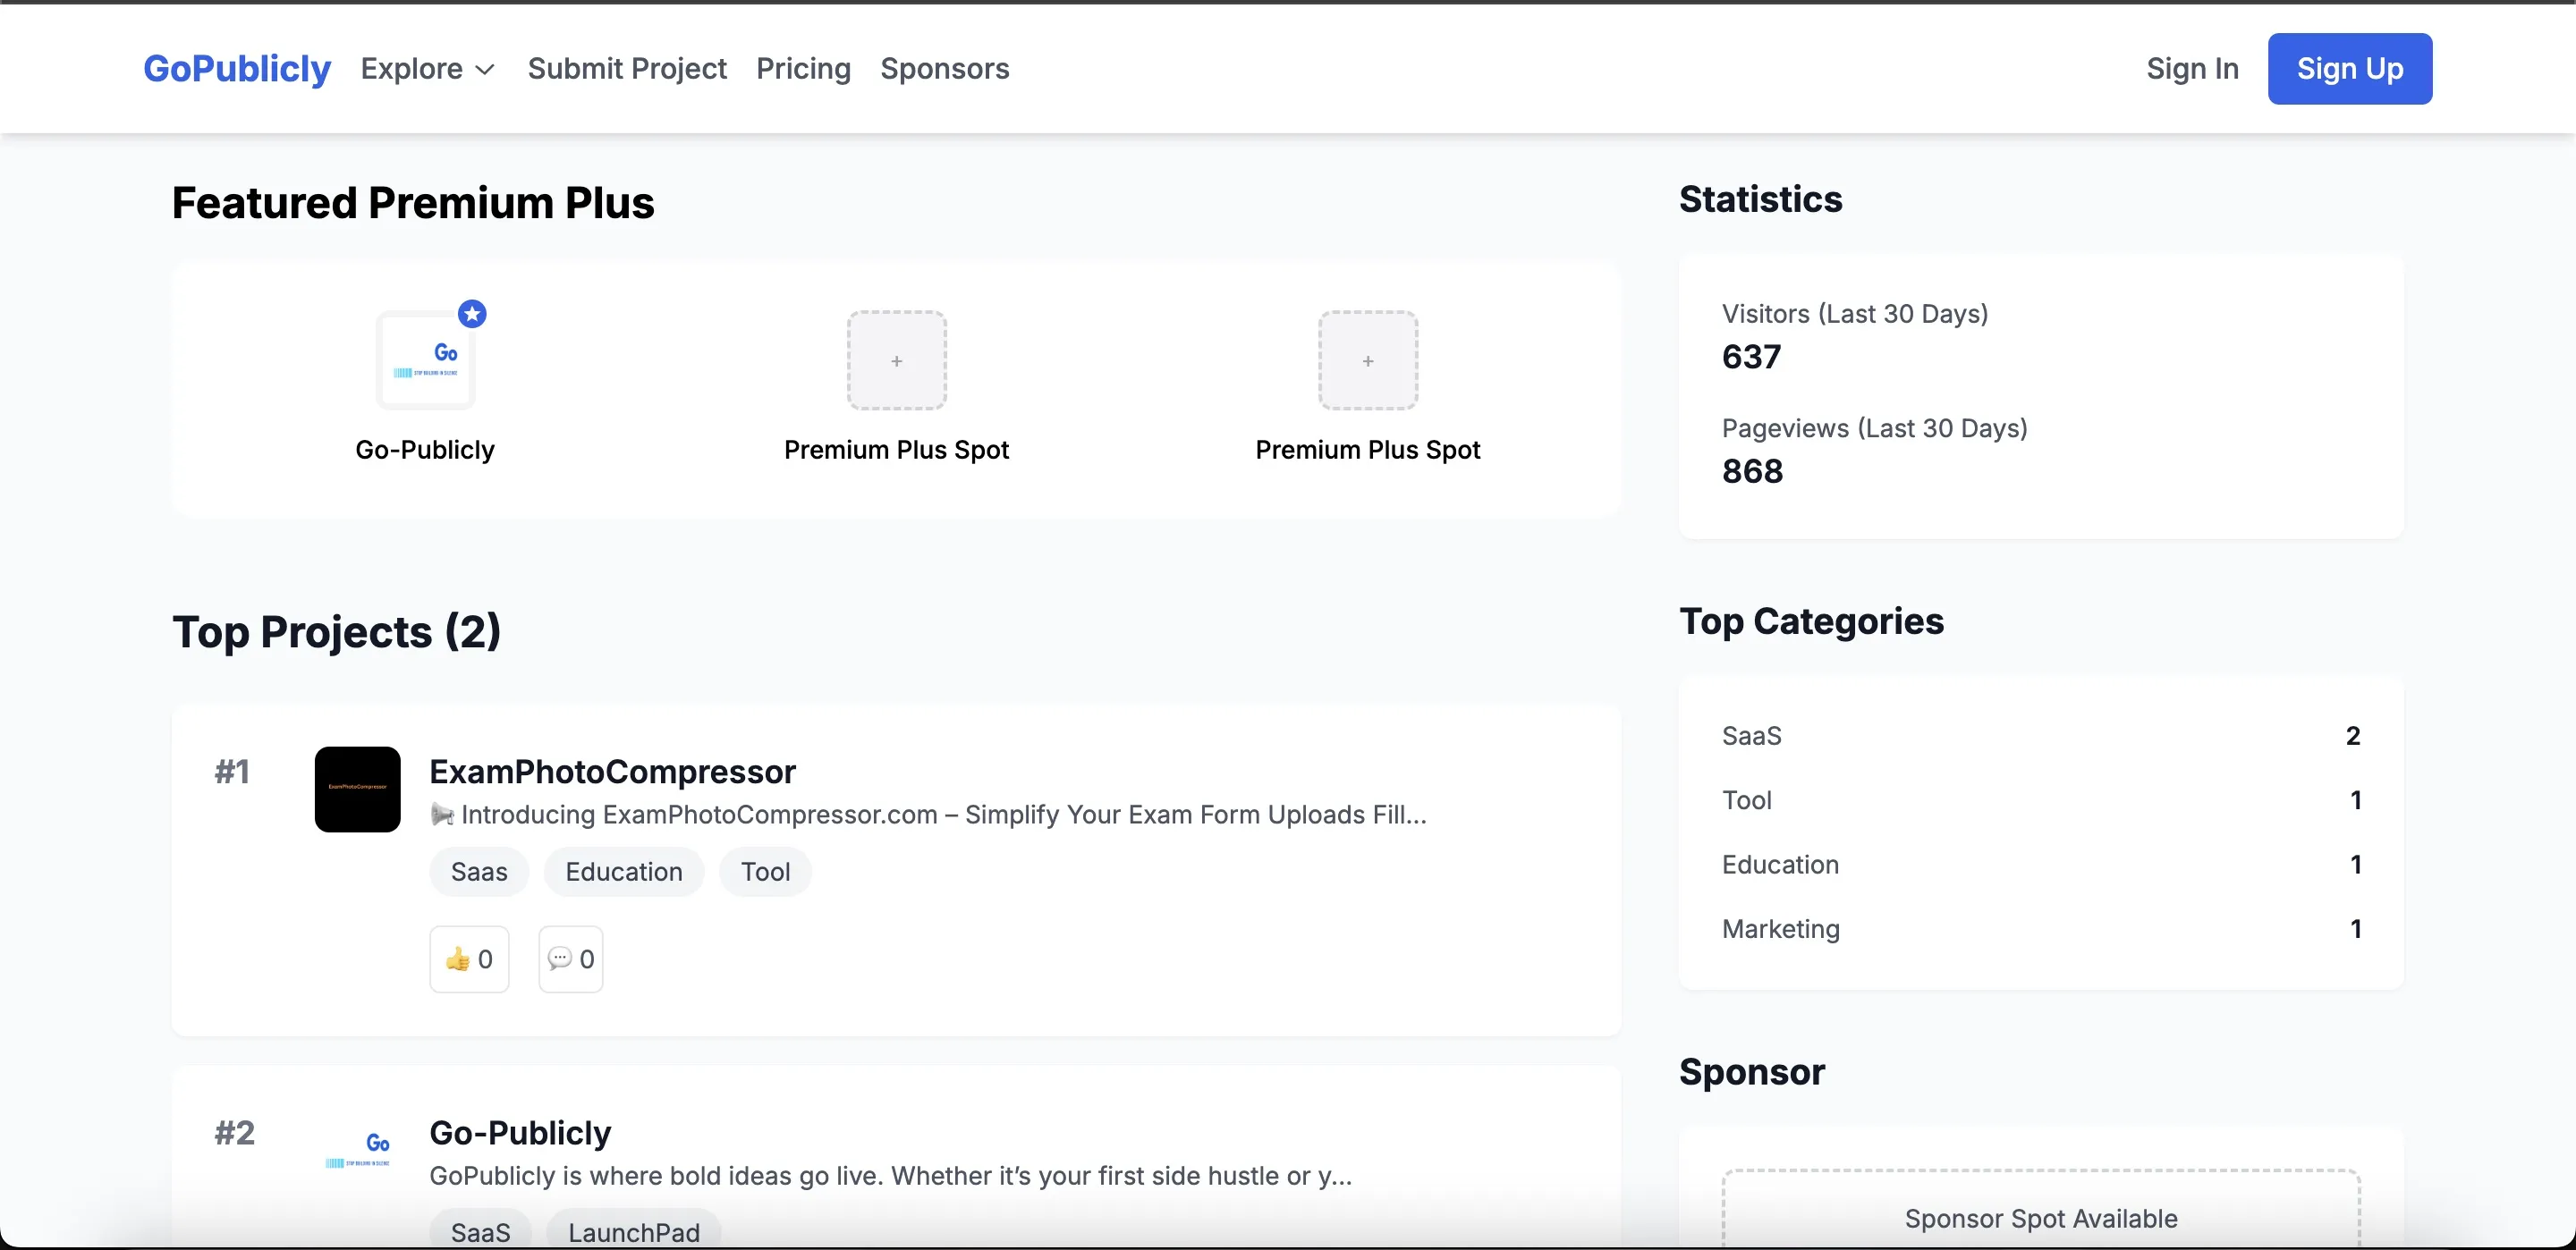Click the blue star badge on Go-Publicly

pos(472,314)
